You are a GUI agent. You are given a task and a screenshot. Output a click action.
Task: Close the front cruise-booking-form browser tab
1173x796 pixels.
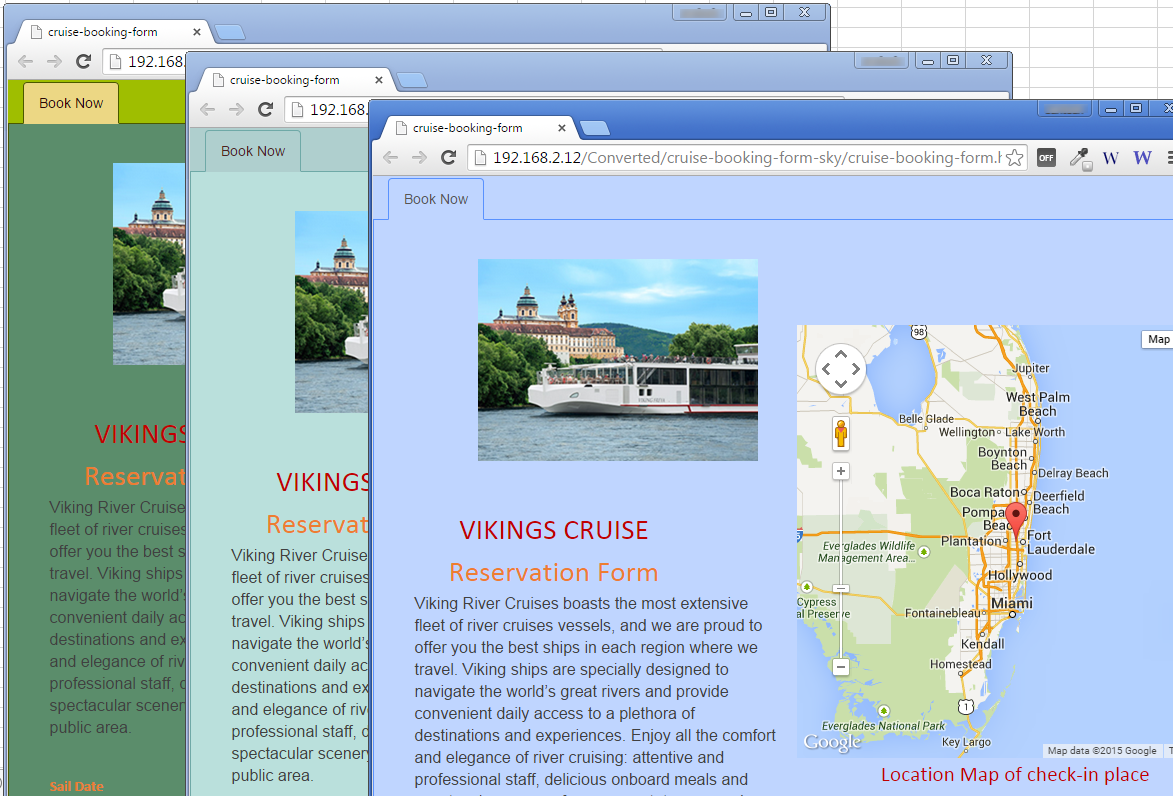click(x=562, y=128)
